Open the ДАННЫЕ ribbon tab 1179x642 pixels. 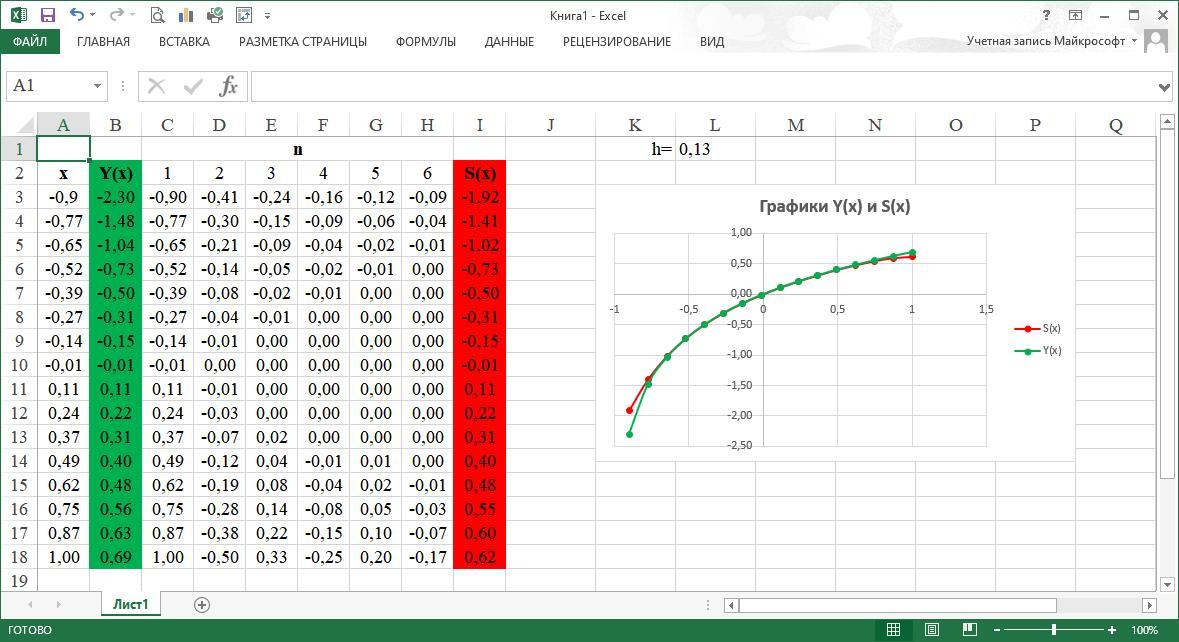point(509,42)
